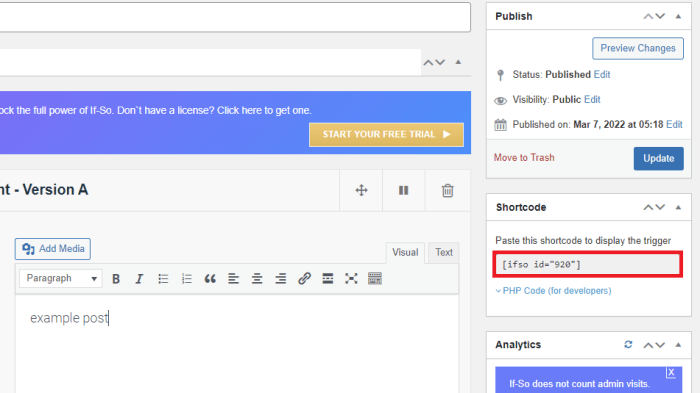Viewport: 700px width, 393px height.
Task: Switch to the Text editor tab
Action: [x=444, y=252]
